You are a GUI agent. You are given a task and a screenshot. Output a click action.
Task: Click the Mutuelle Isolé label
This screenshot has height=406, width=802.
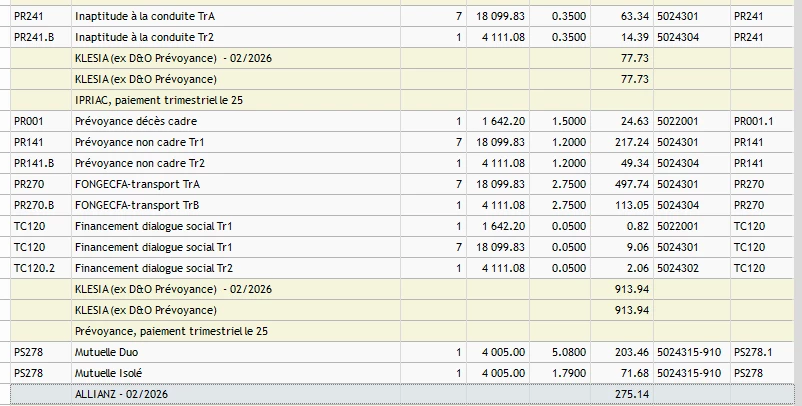[108, 373]
